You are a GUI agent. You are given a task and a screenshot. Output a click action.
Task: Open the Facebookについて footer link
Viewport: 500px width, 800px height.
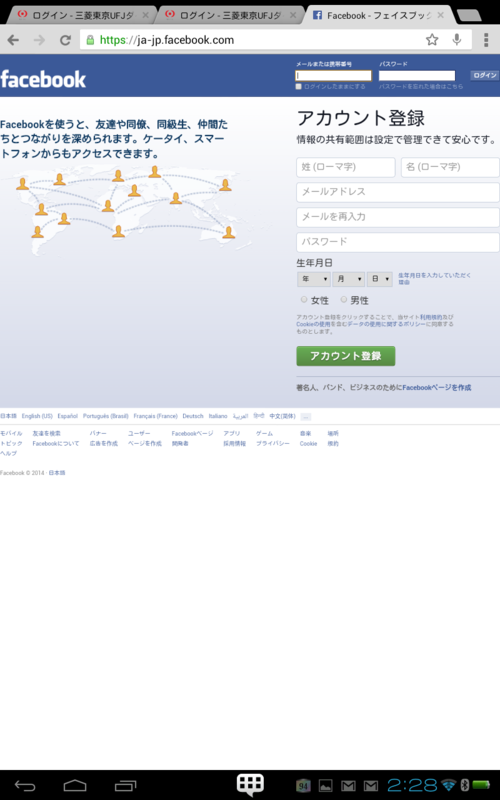[56, 444]
